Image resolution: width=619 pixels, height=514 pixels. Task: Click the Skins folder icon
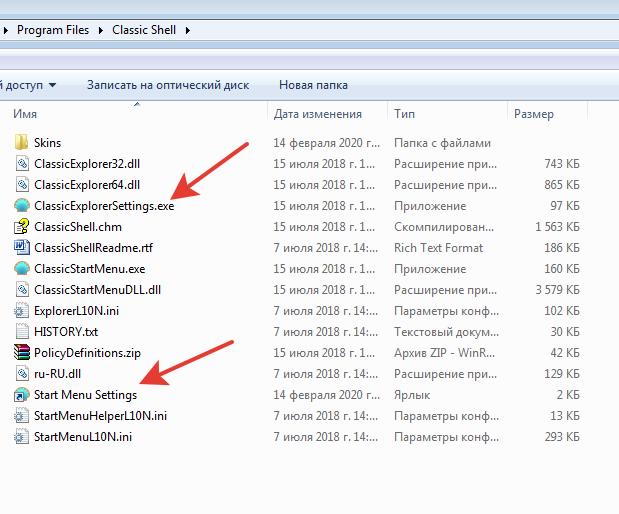22,143
